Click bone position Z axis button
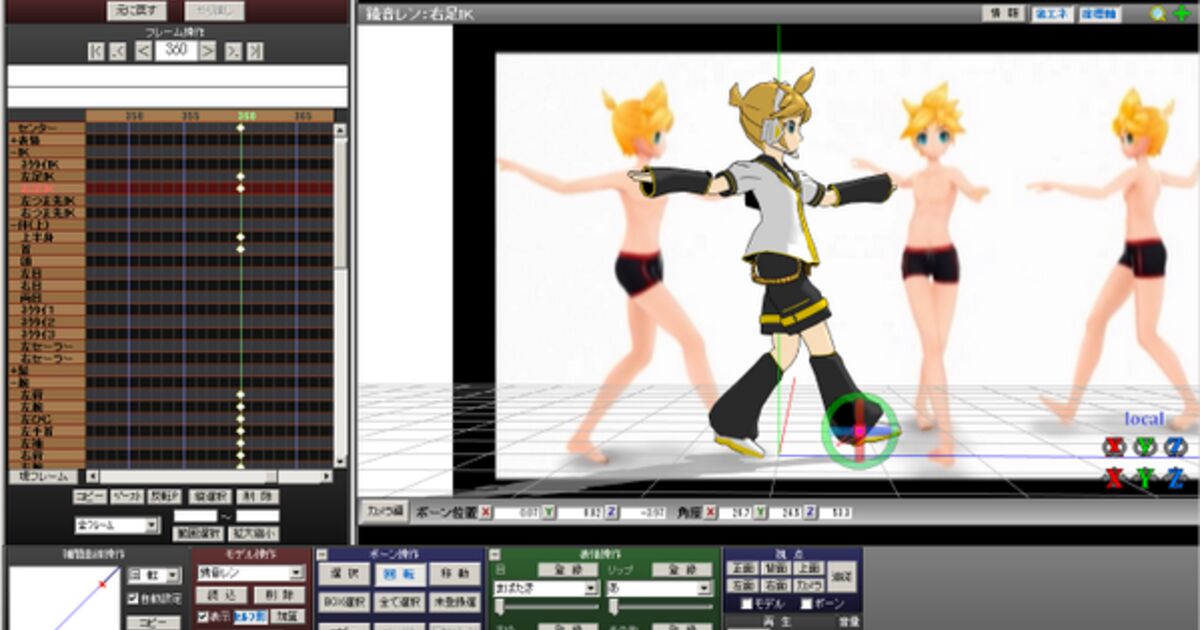This screenshot has height=630, width=1200. [612, 512]
